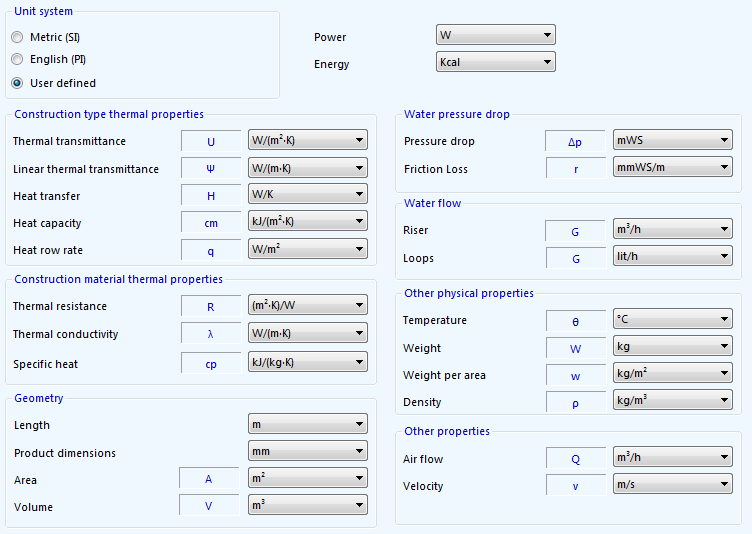Change the Length unit dropdown
The height and width of the screenshot is (534, 752).
307,425
